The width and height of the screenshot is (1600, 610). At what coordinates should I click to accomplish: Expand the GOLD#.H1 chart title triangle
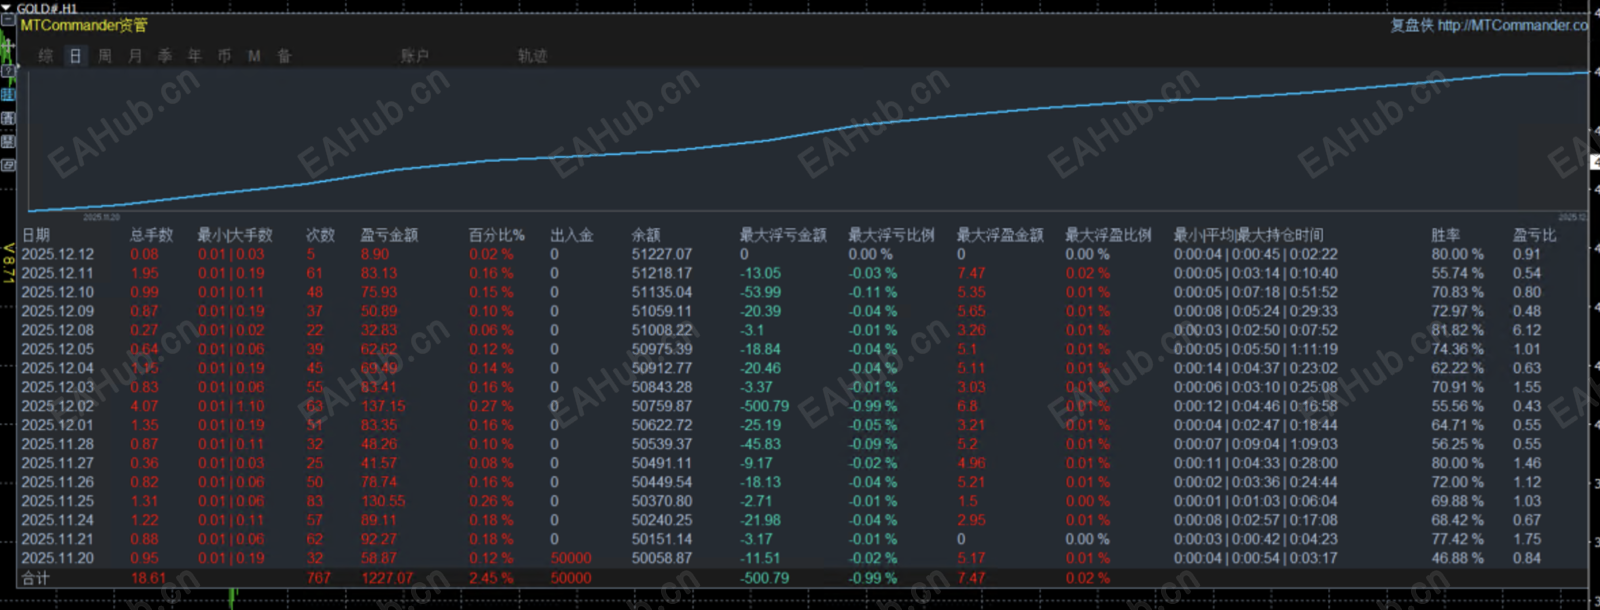coord(7,8)
